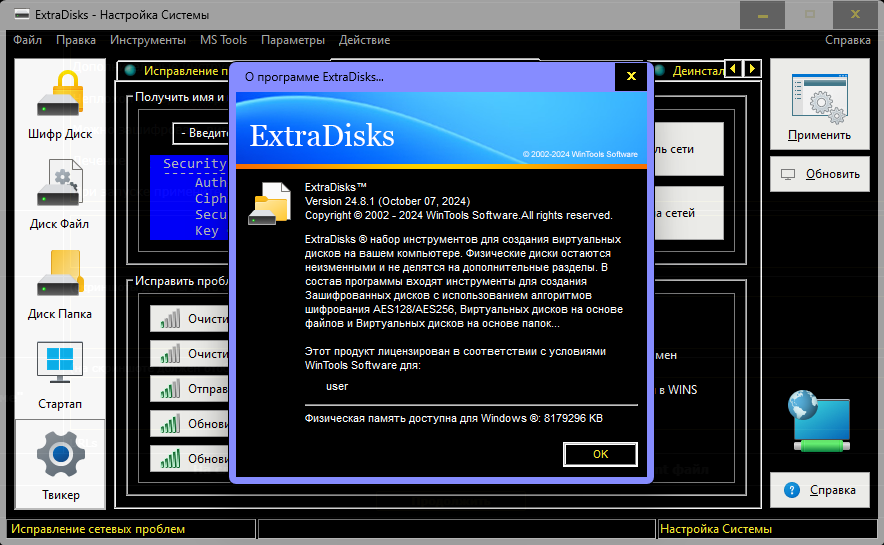The image size is (884, 545).
Task: Click the network globe computer icon
Action: coord(819,421)
